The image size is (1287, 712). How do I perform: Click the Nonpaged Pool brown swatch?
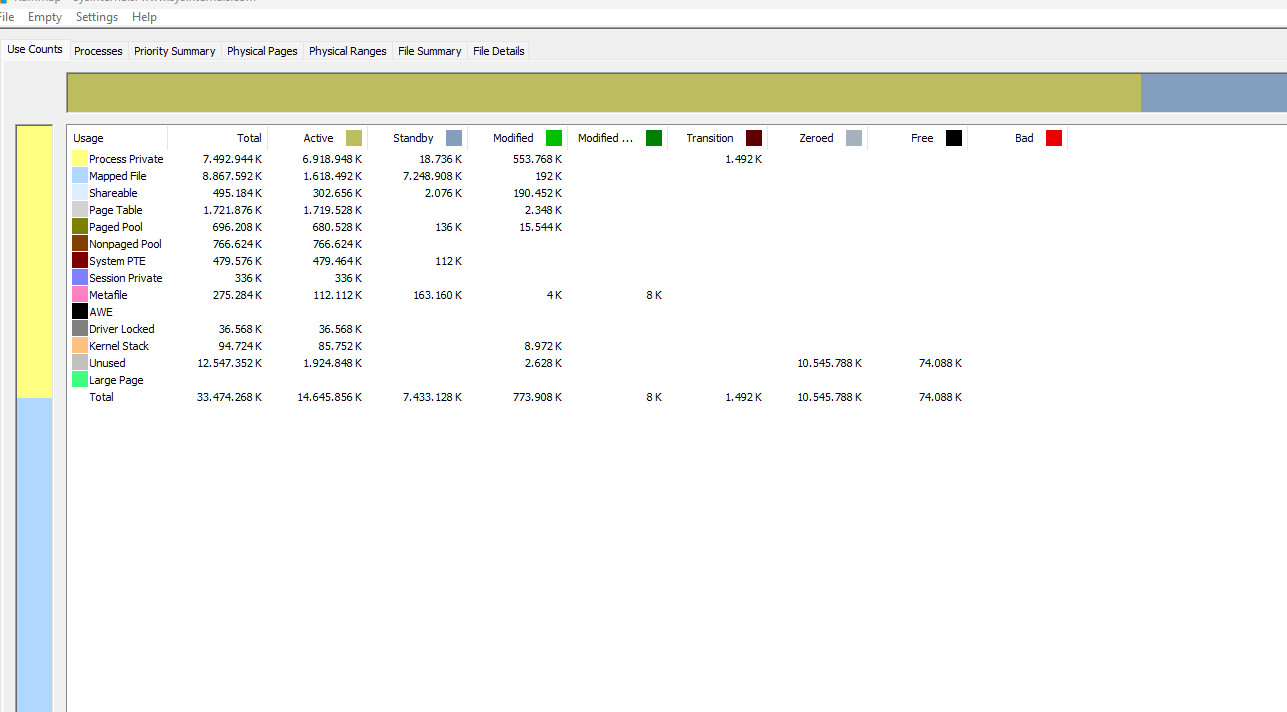[80, 244]
